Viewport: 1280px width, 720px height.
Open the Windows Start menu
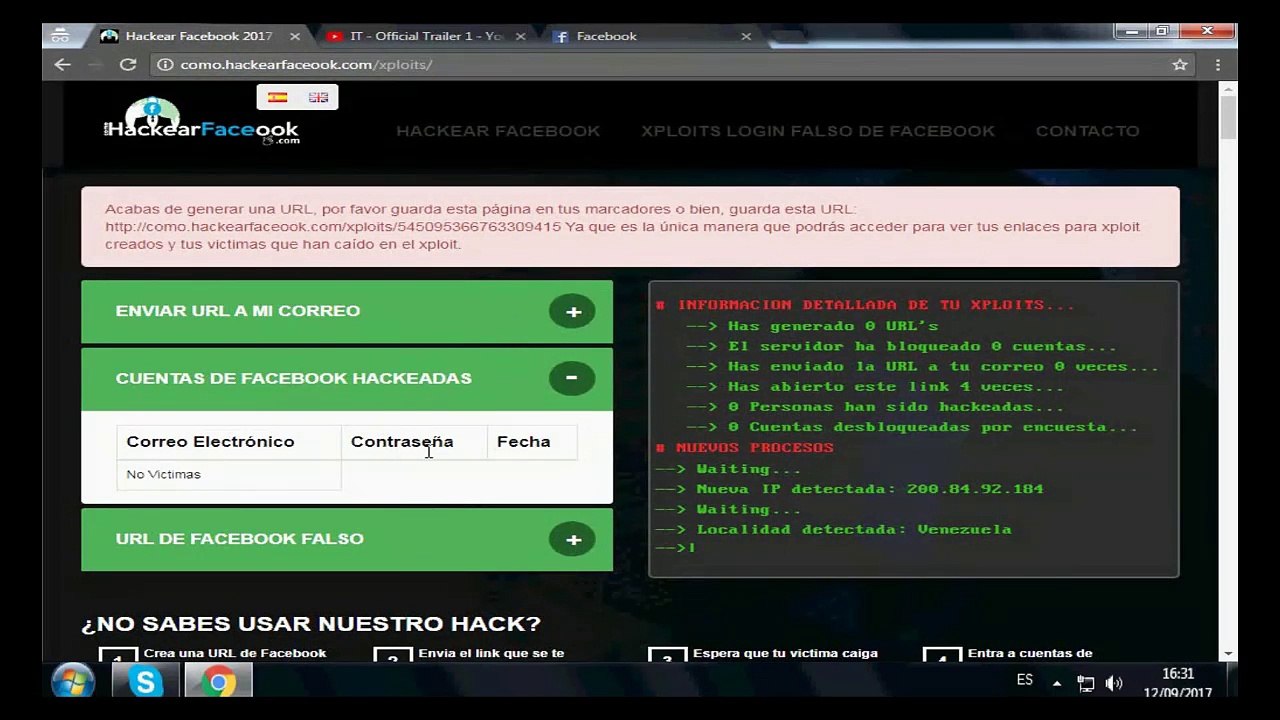(x=73, y=682)
